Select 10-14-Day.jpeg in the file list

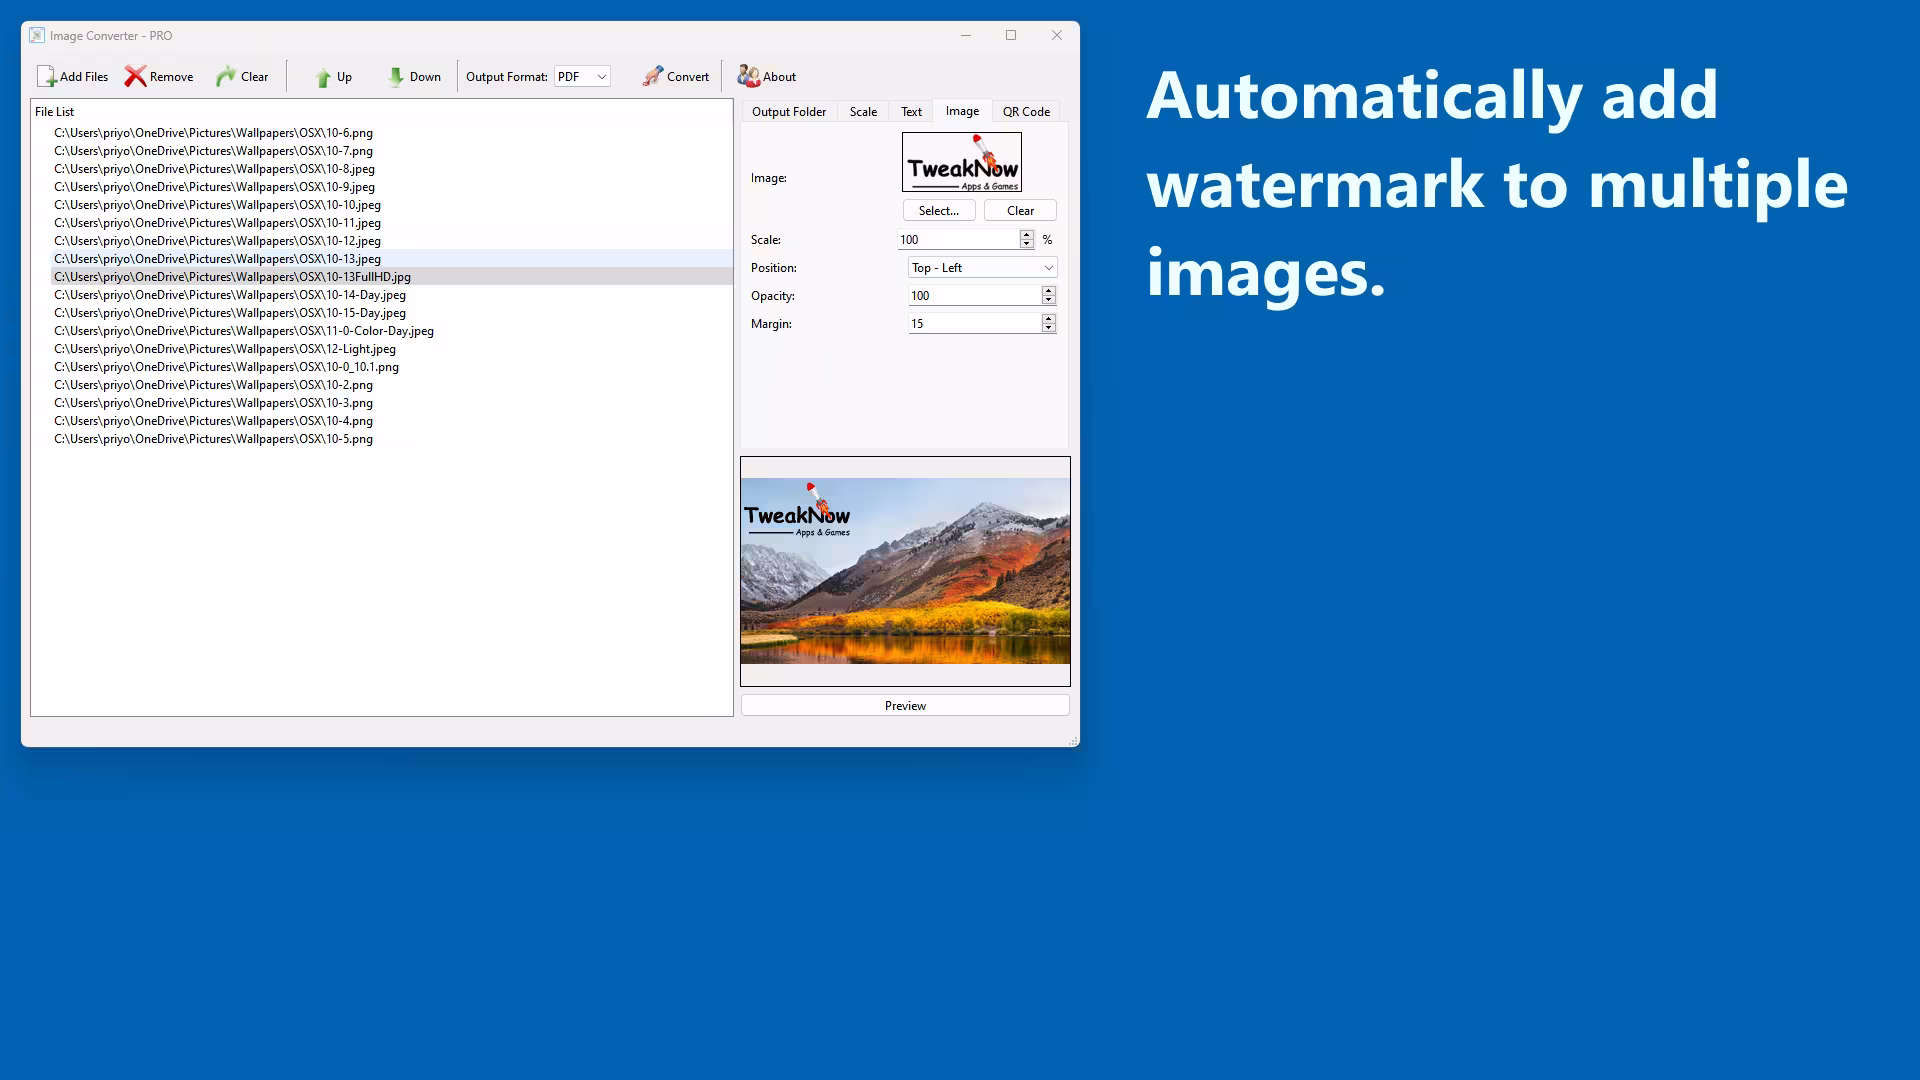pyautogui.click(x=230, y=295)
